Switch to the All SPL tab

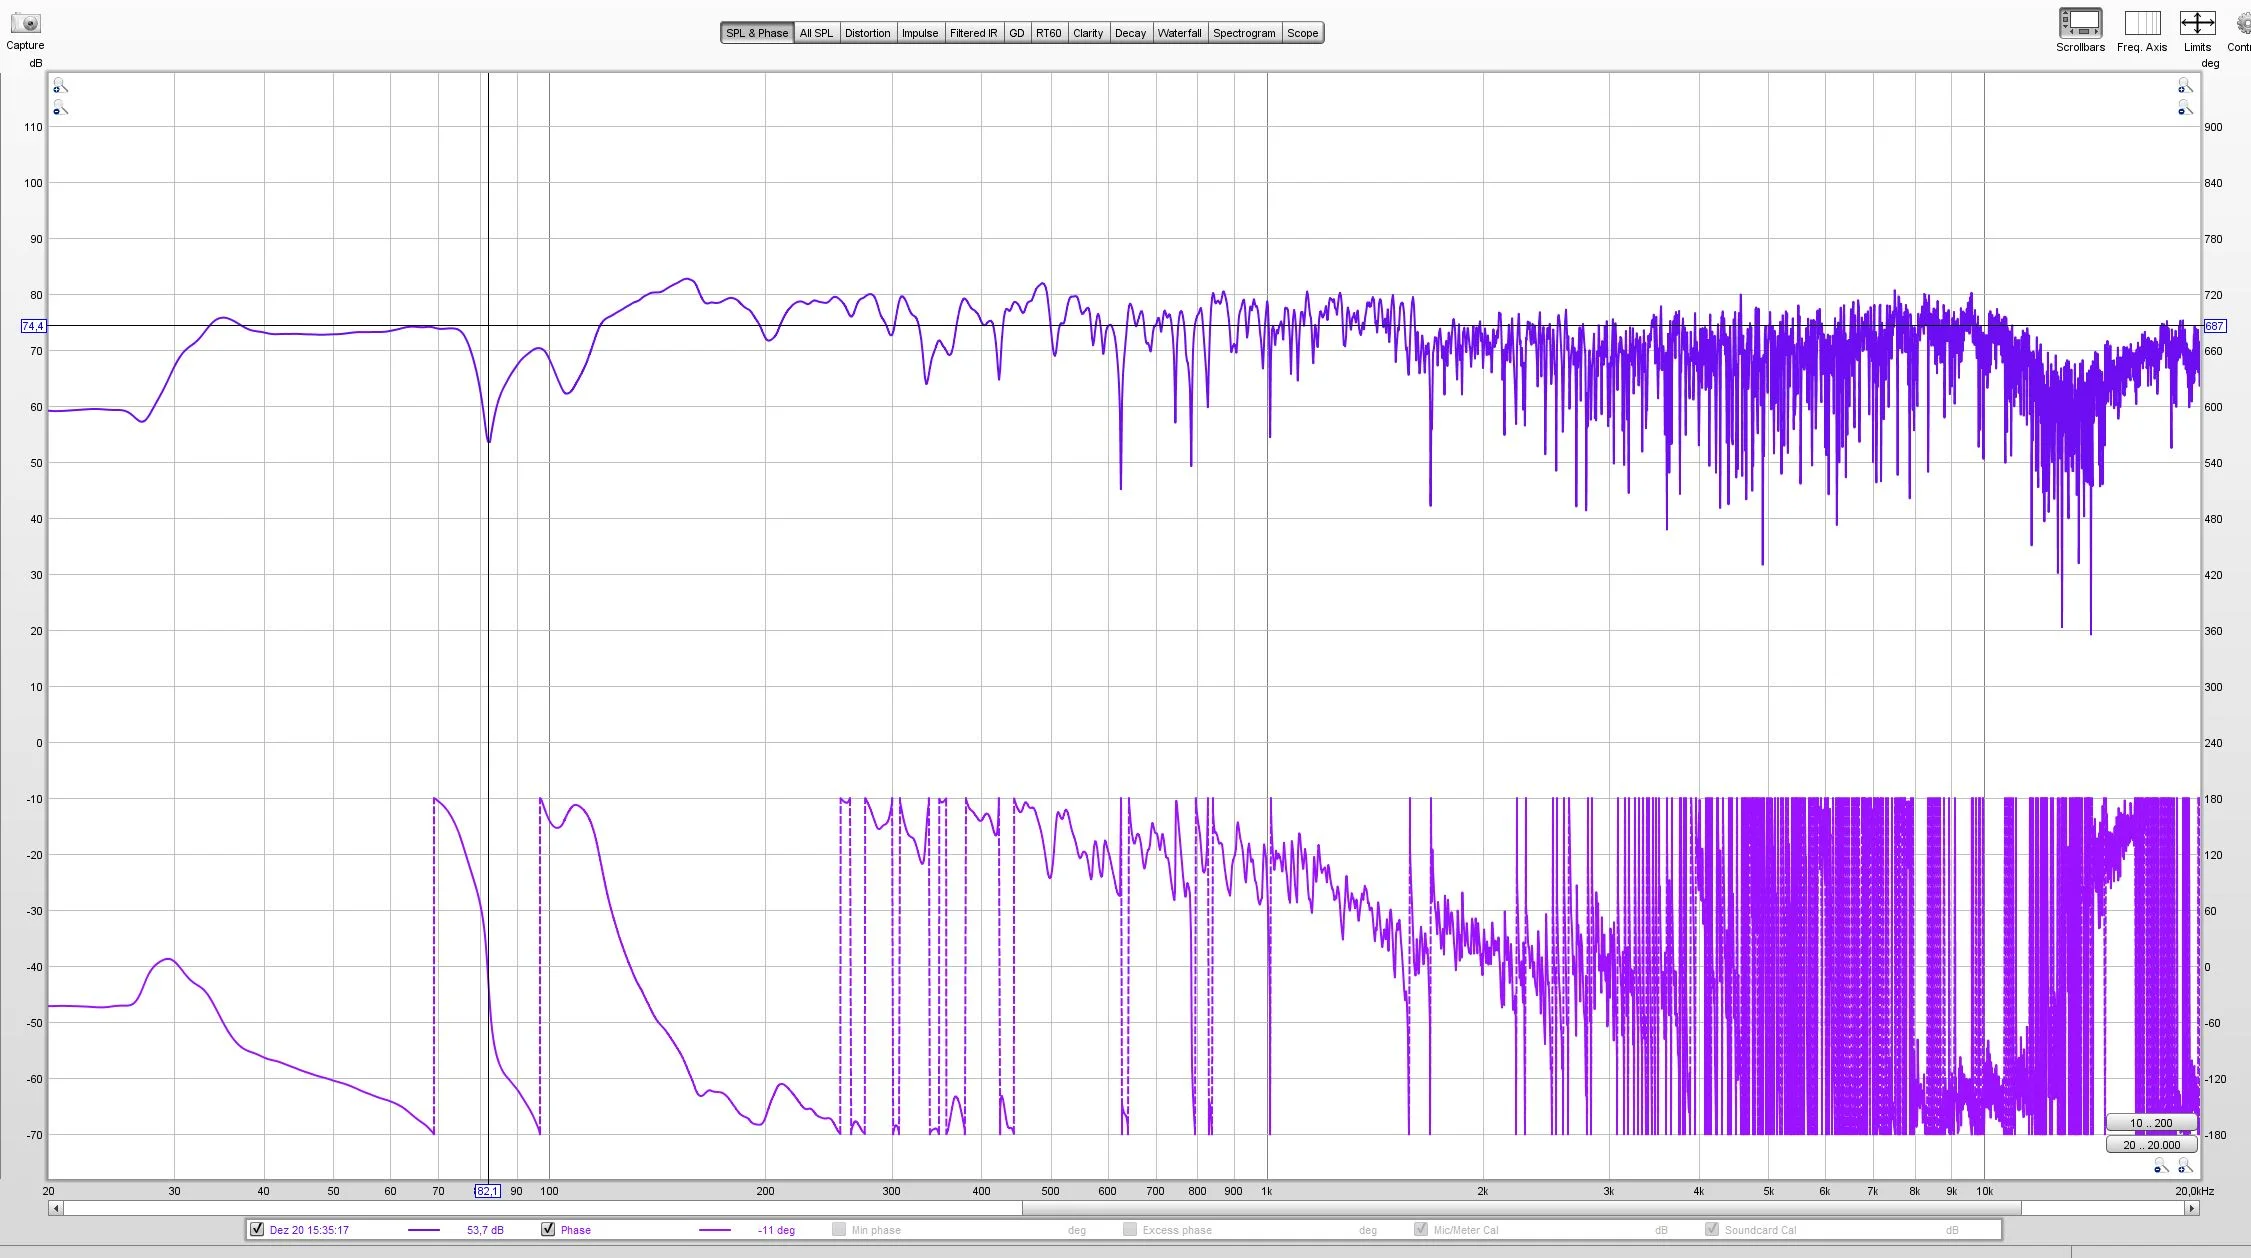(816, 33)
